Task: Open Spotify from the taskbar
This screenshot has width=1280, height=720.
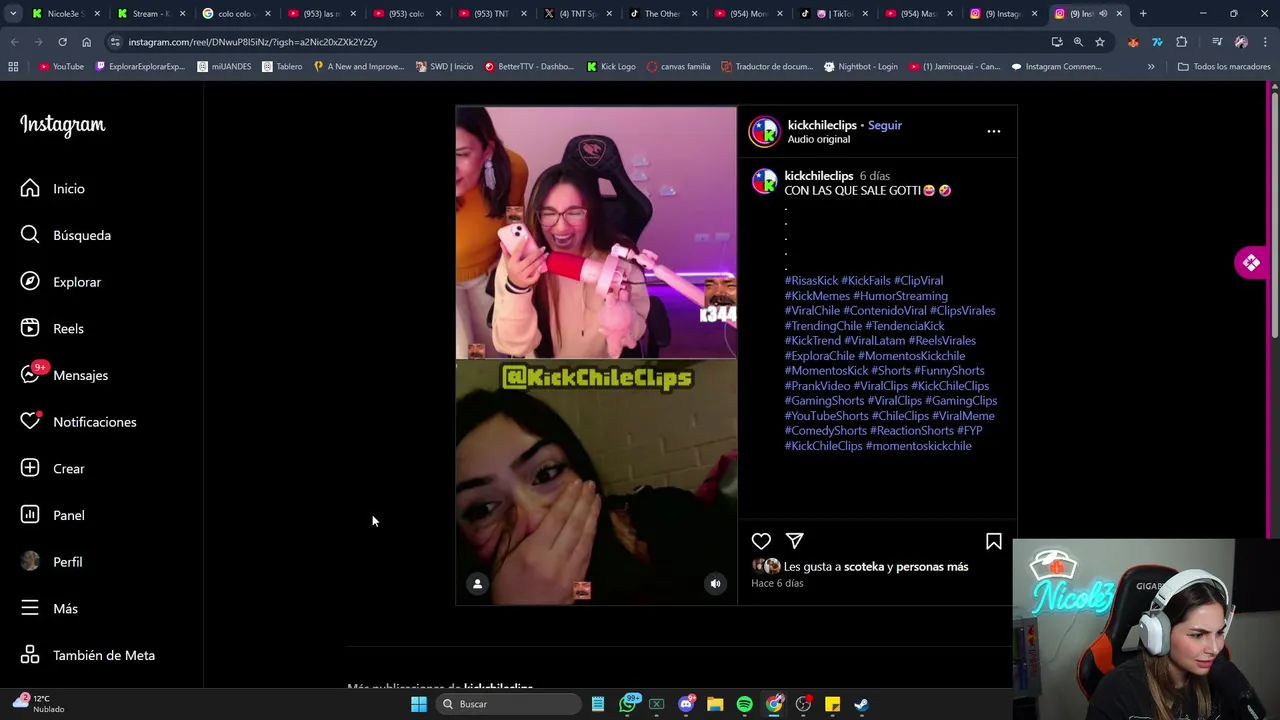Action: click(x=745, y=704)
